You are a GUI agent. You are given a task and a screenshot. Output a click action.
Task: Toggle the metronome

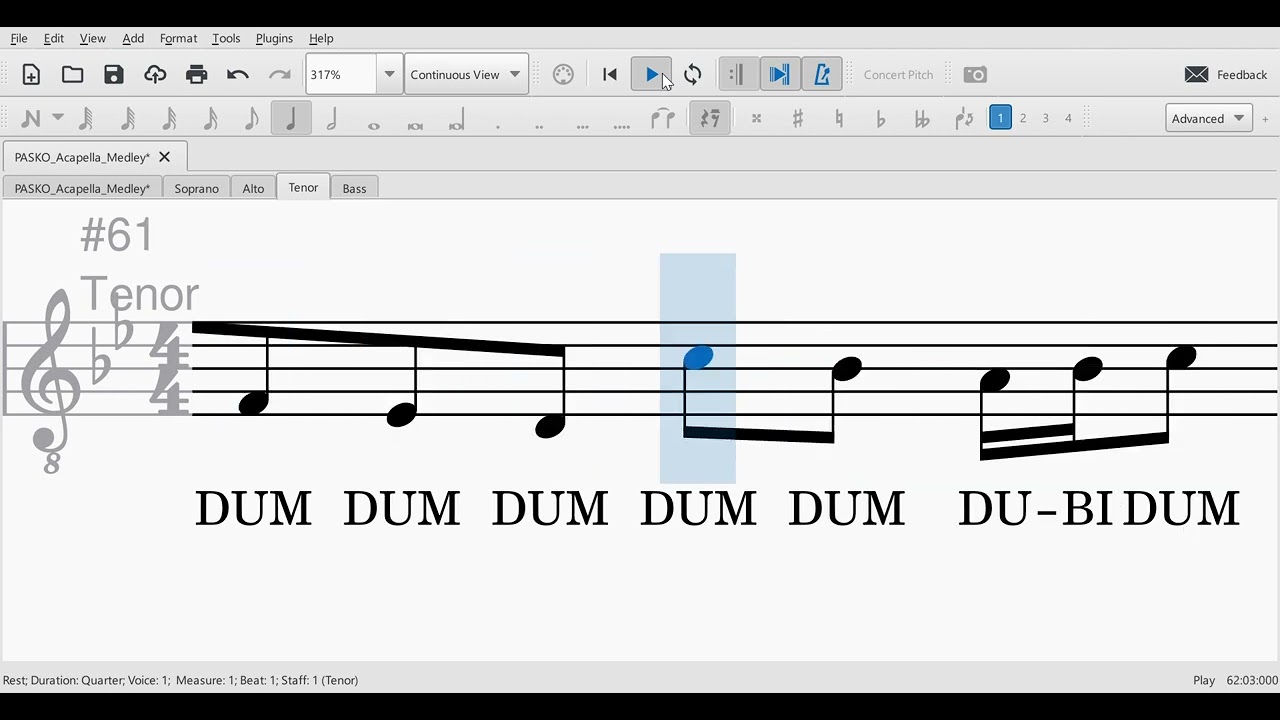click(x=822, y=75)
